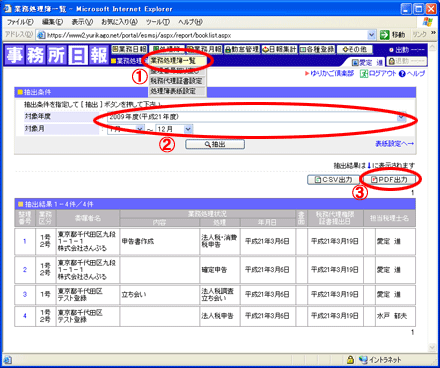Click the 法人税・消費税申告 cell
This screenshot has width=440, height=368.
[220, 242]
